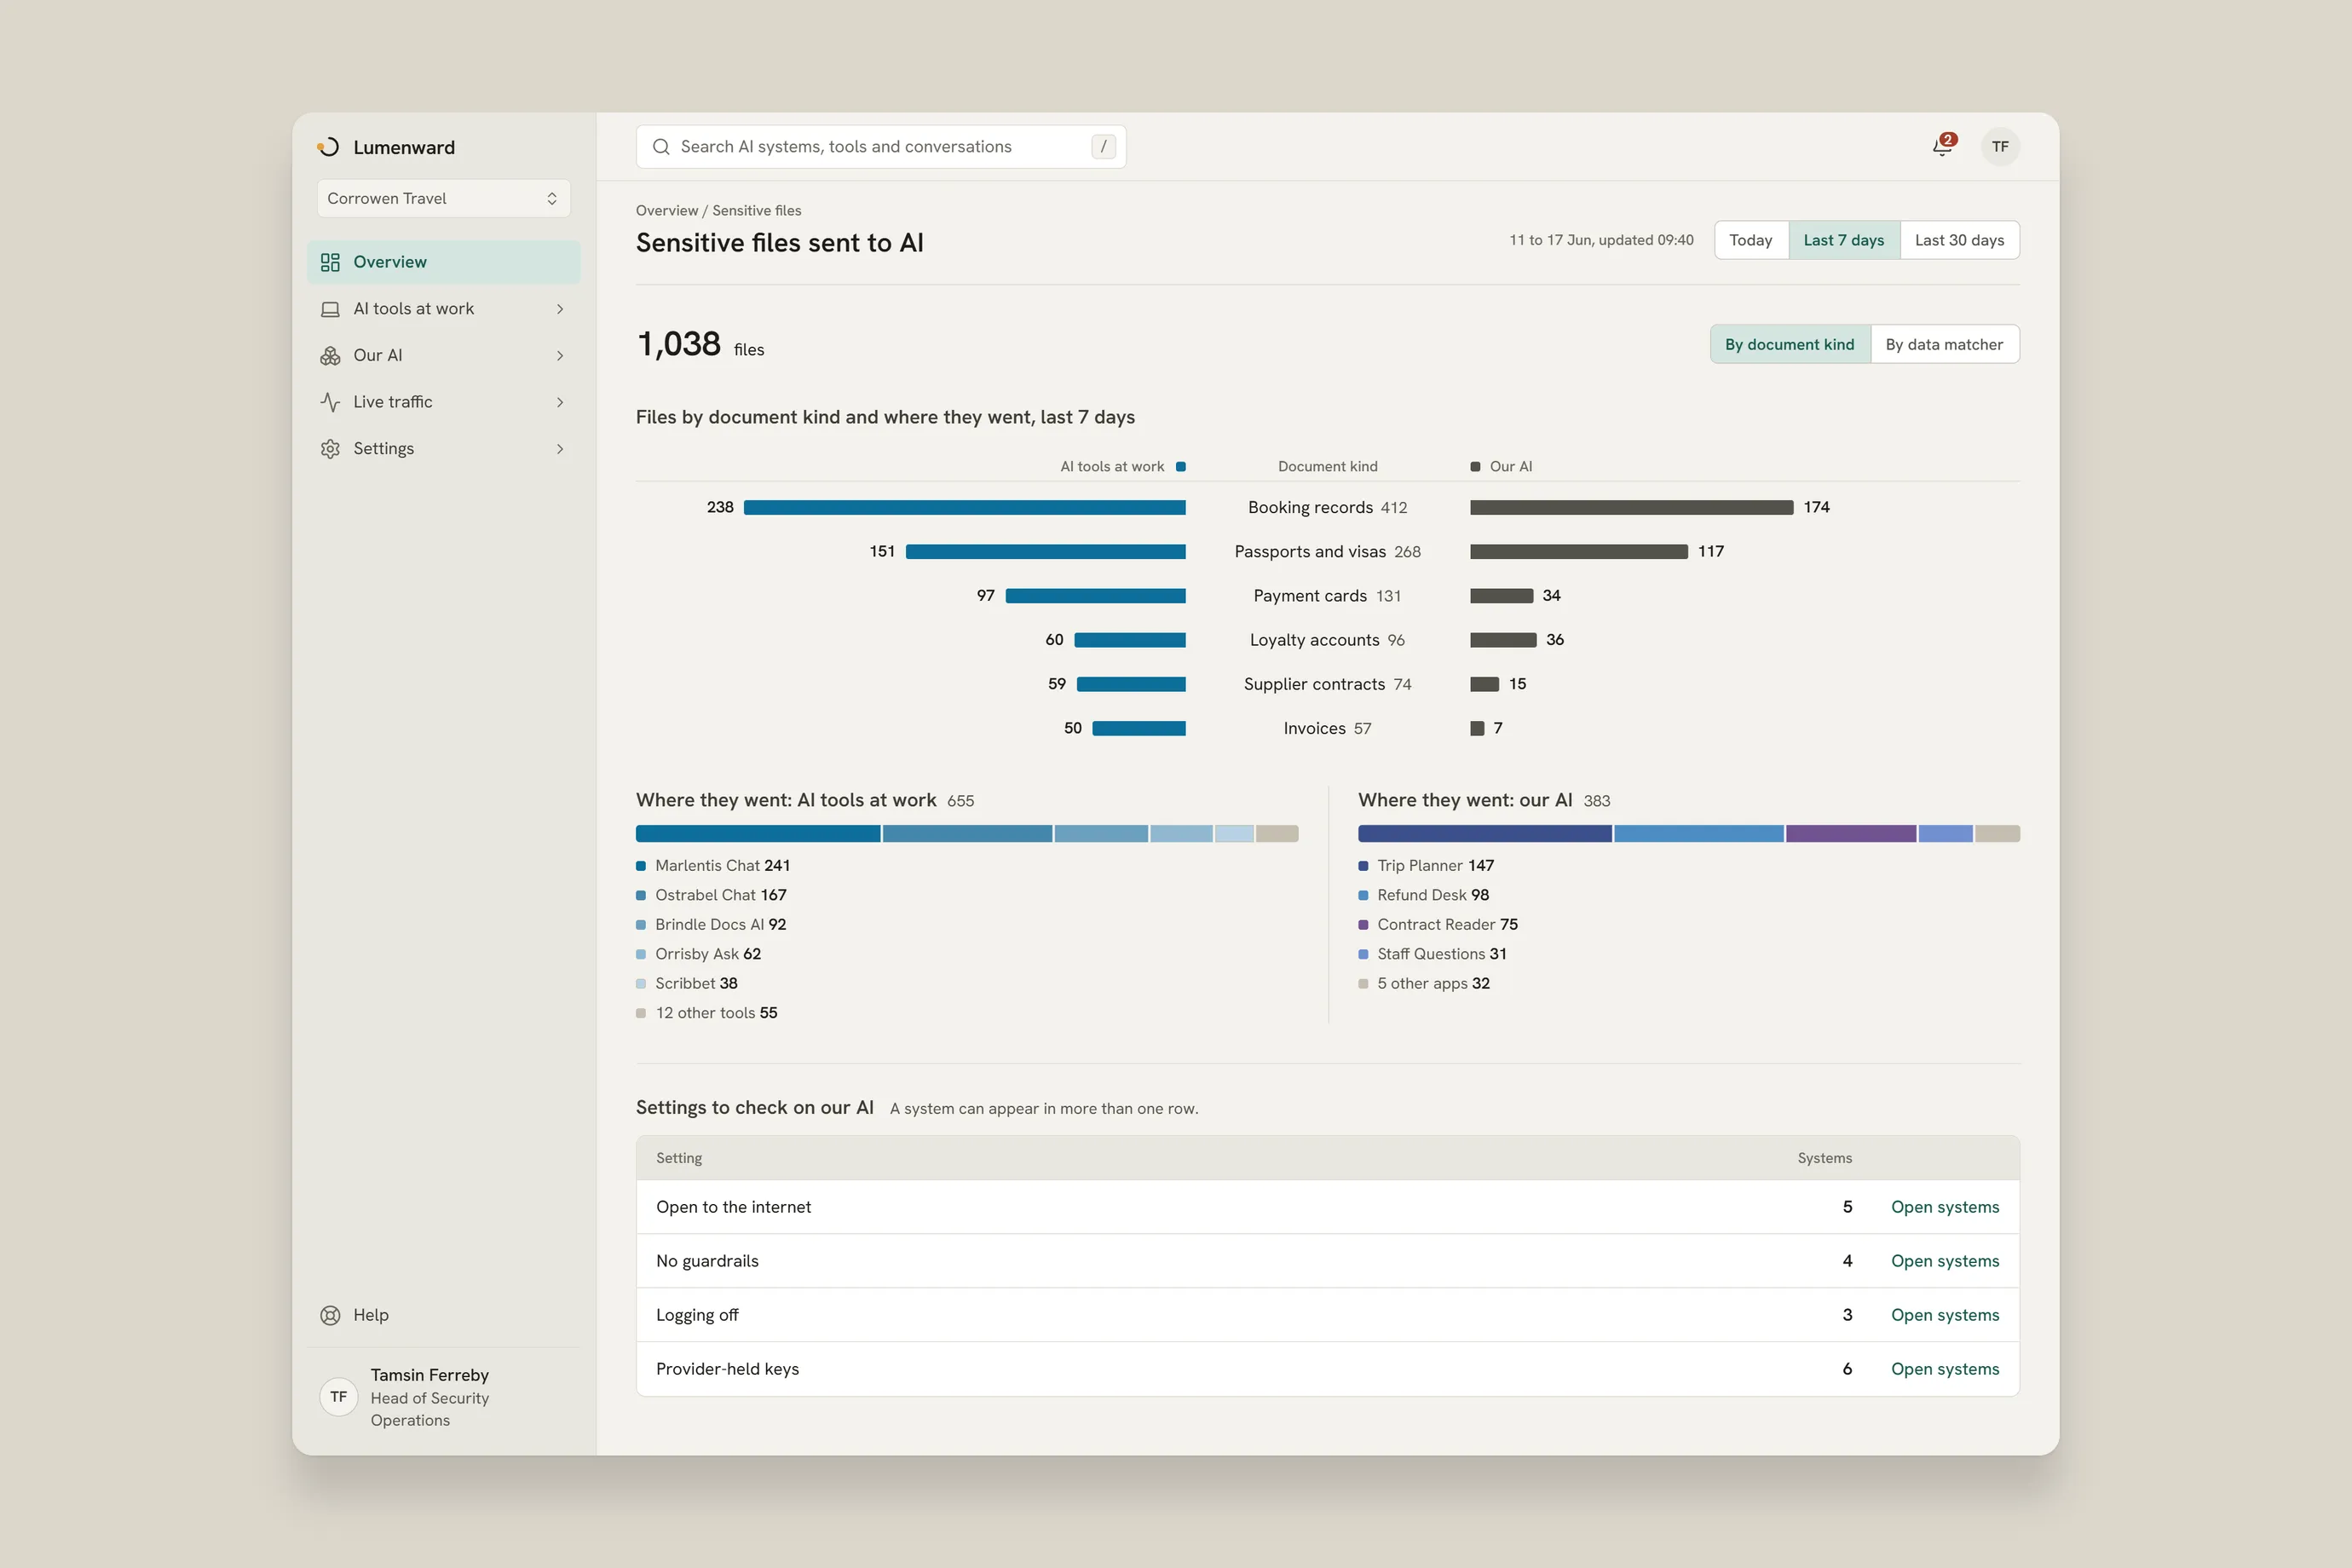Click the Marlentis Chat legend swatch
Screen dimensions: 2352x1568
click(641, 866)
